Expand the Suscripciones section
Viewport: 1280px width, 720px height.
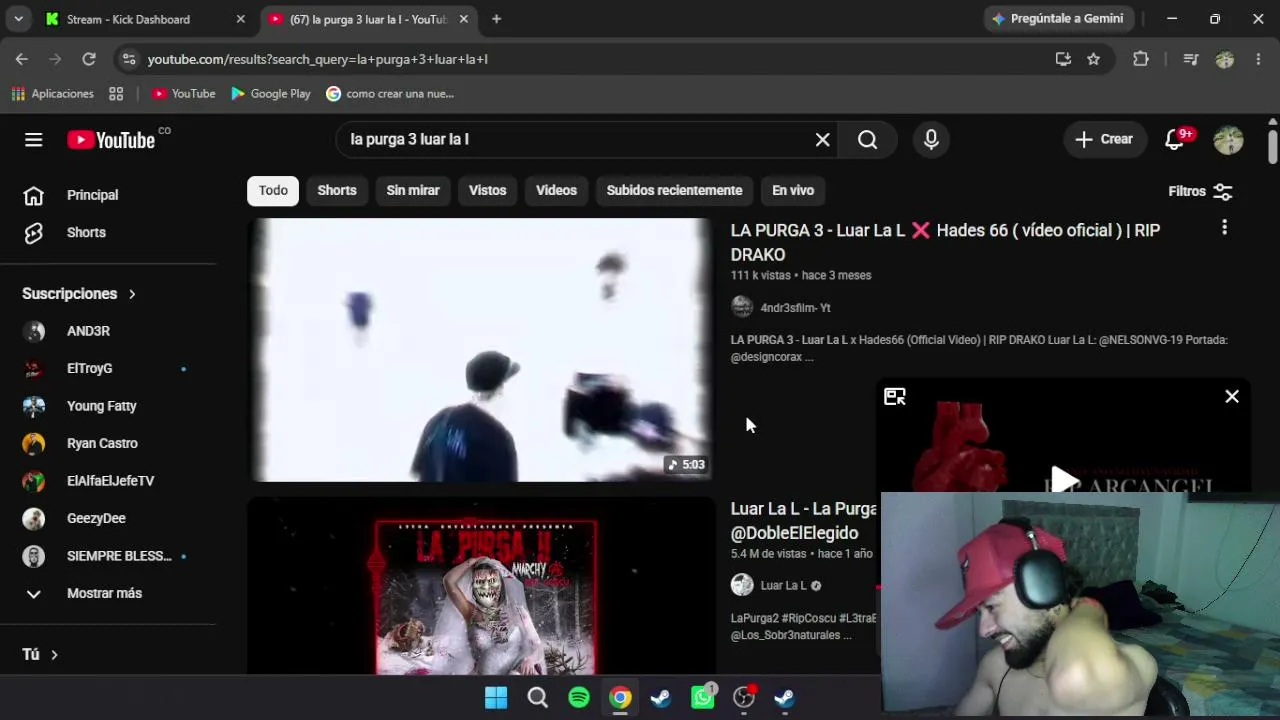(79, 294)
